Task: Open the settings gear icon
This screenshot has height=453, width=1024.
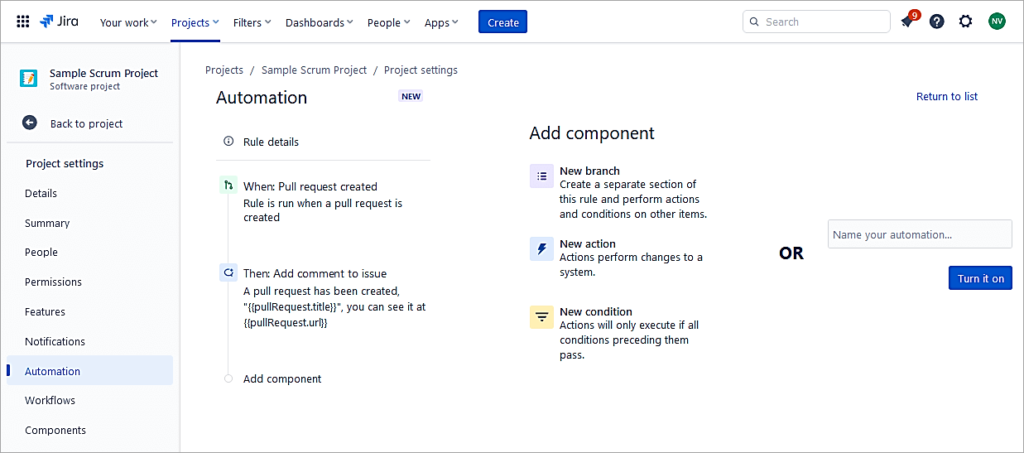Action: tap(965, 21)
